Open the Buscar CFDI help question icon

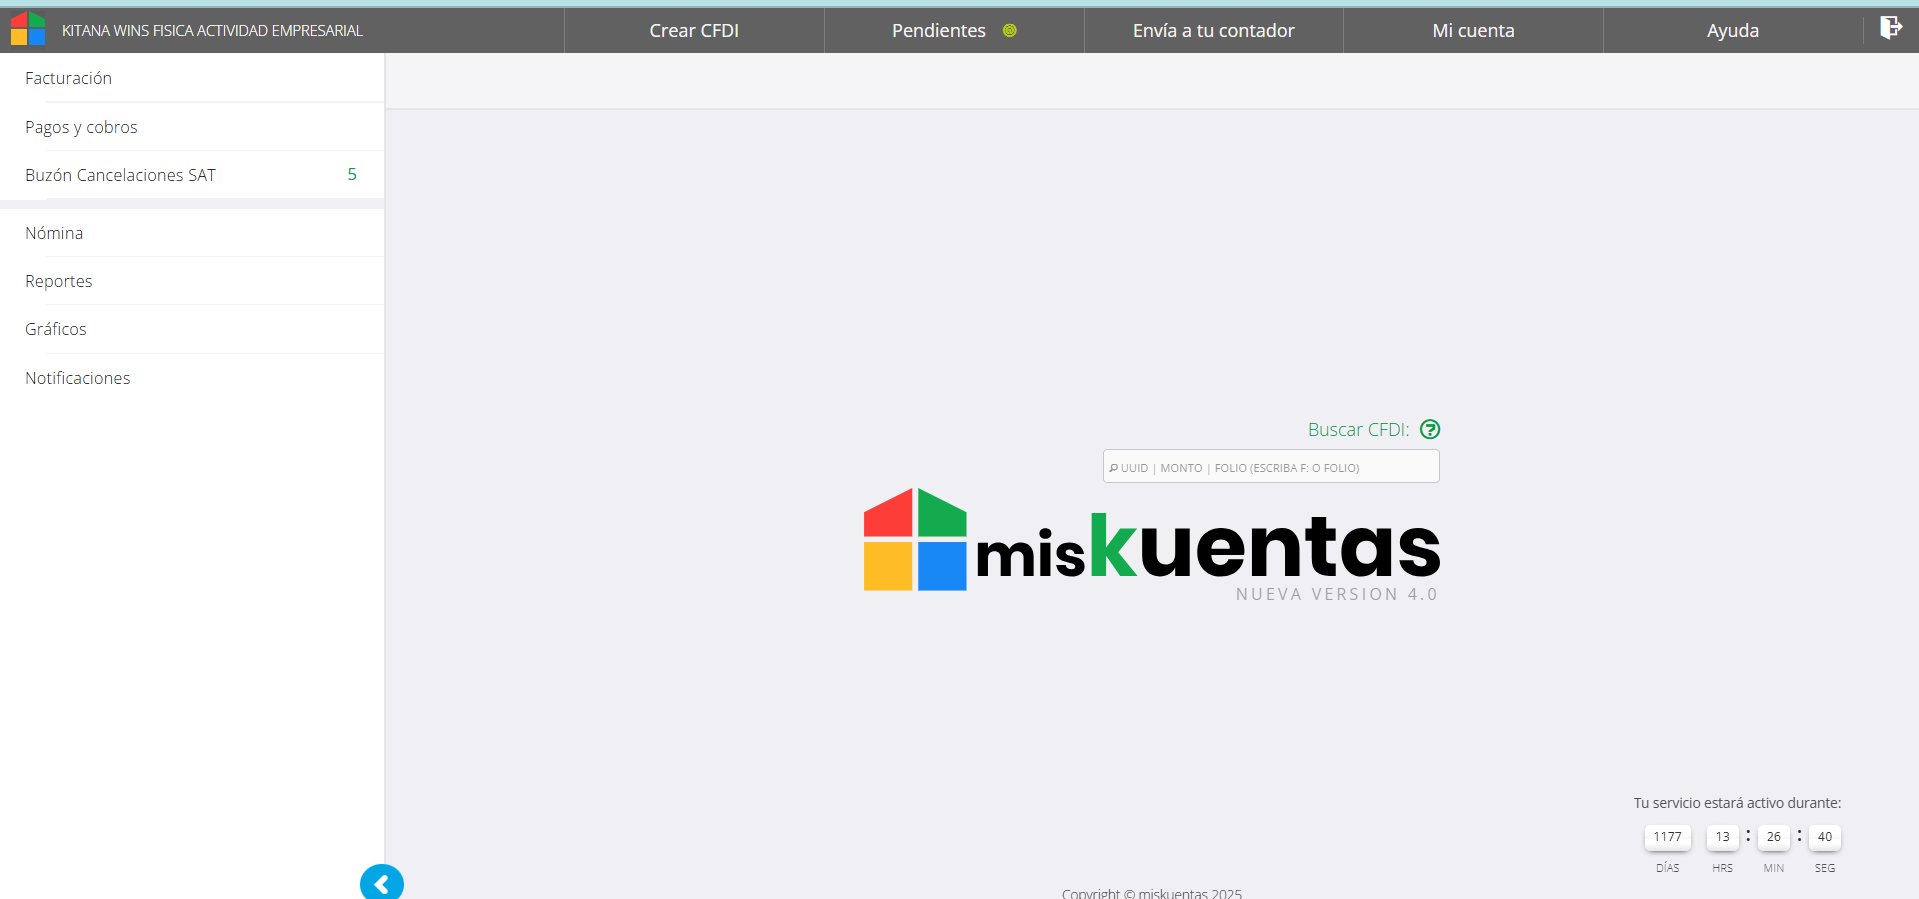(1430, 429)
